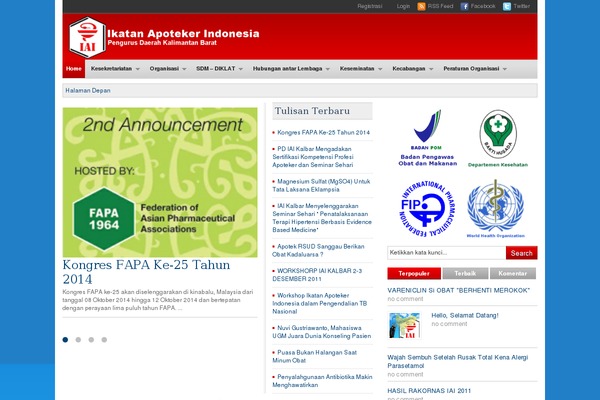Expand the Keseminatan menu

(361, 69)
